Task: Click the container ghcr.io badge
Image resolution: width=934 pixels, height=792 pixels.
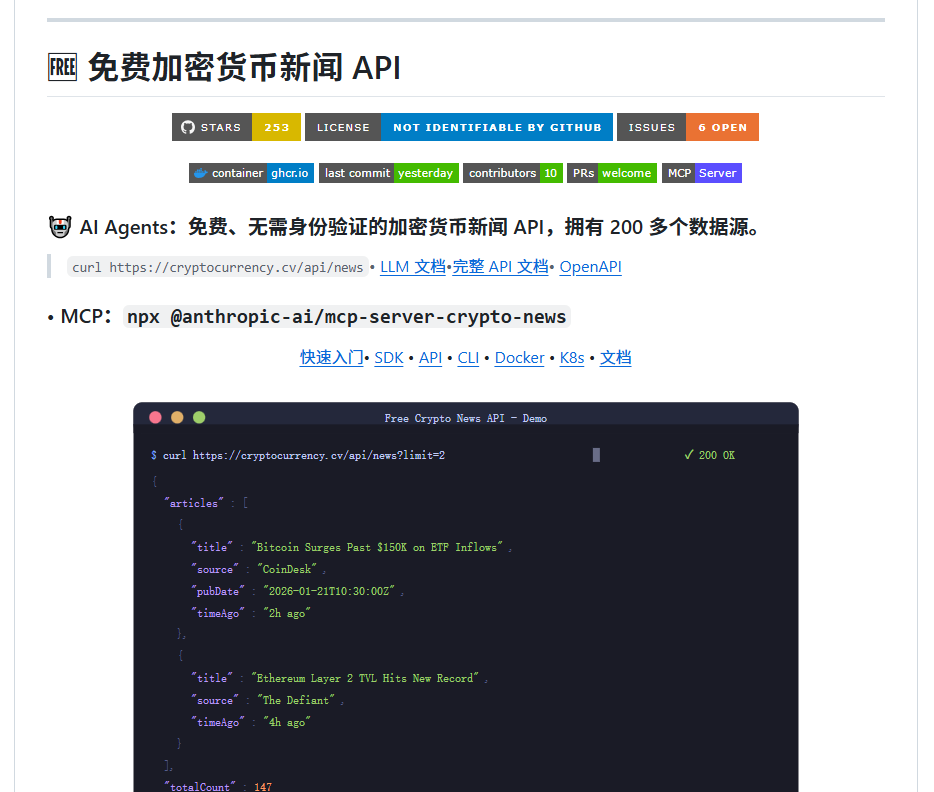Action: (x=251, y=173)
